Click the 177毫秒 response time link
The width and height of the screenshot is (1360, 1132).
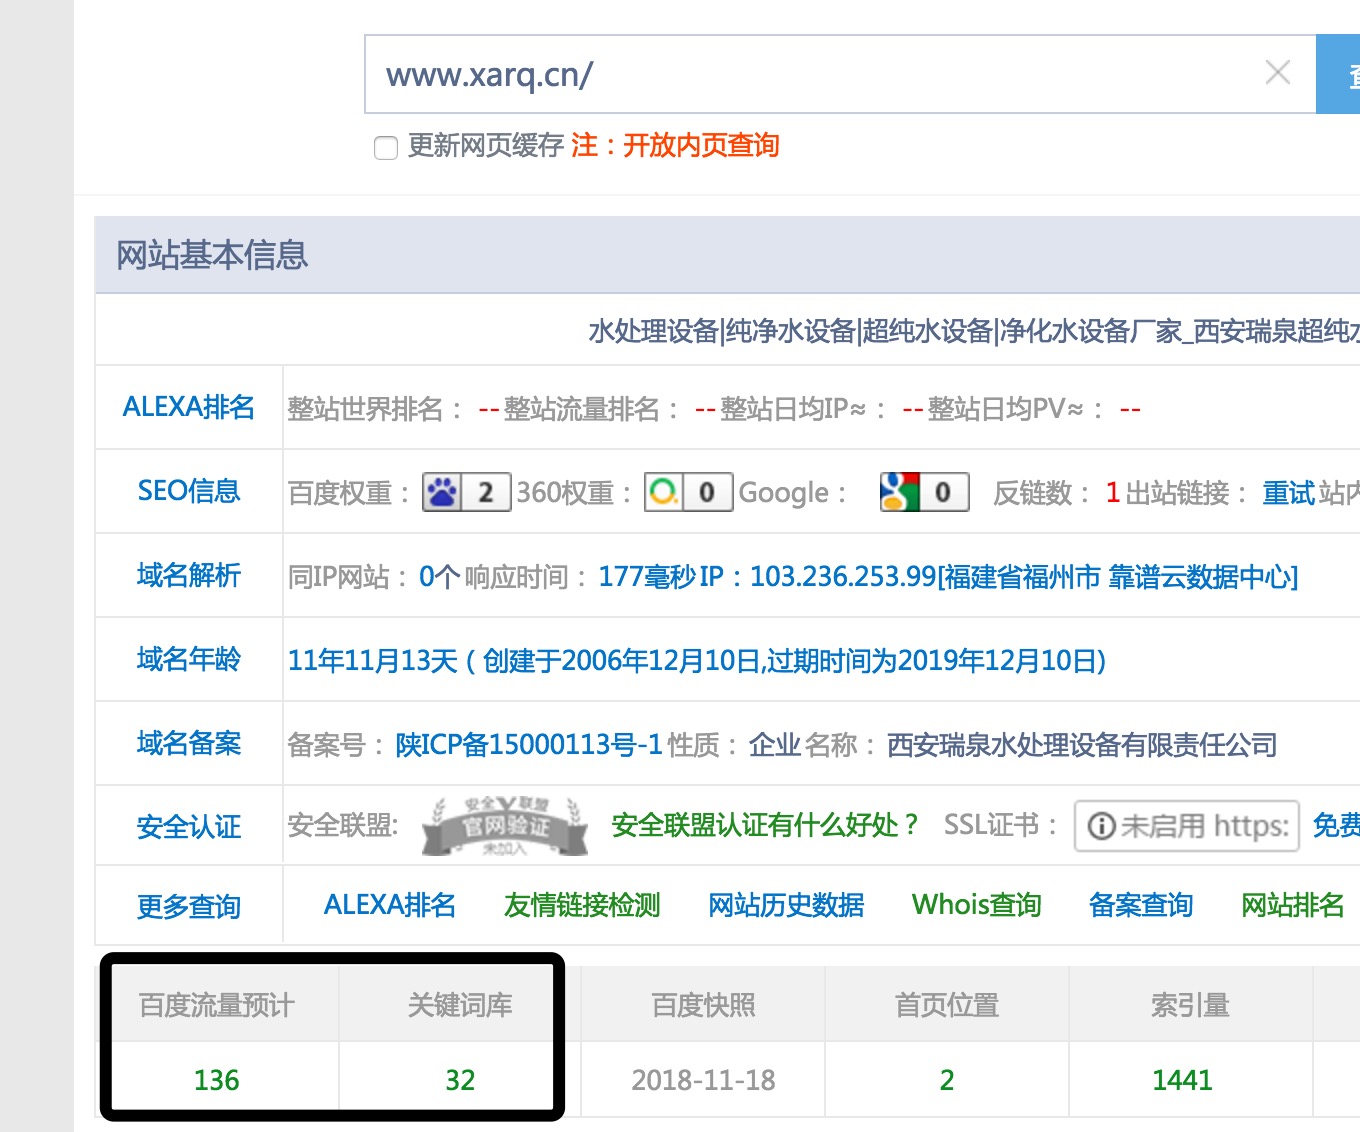pos(647,577)
